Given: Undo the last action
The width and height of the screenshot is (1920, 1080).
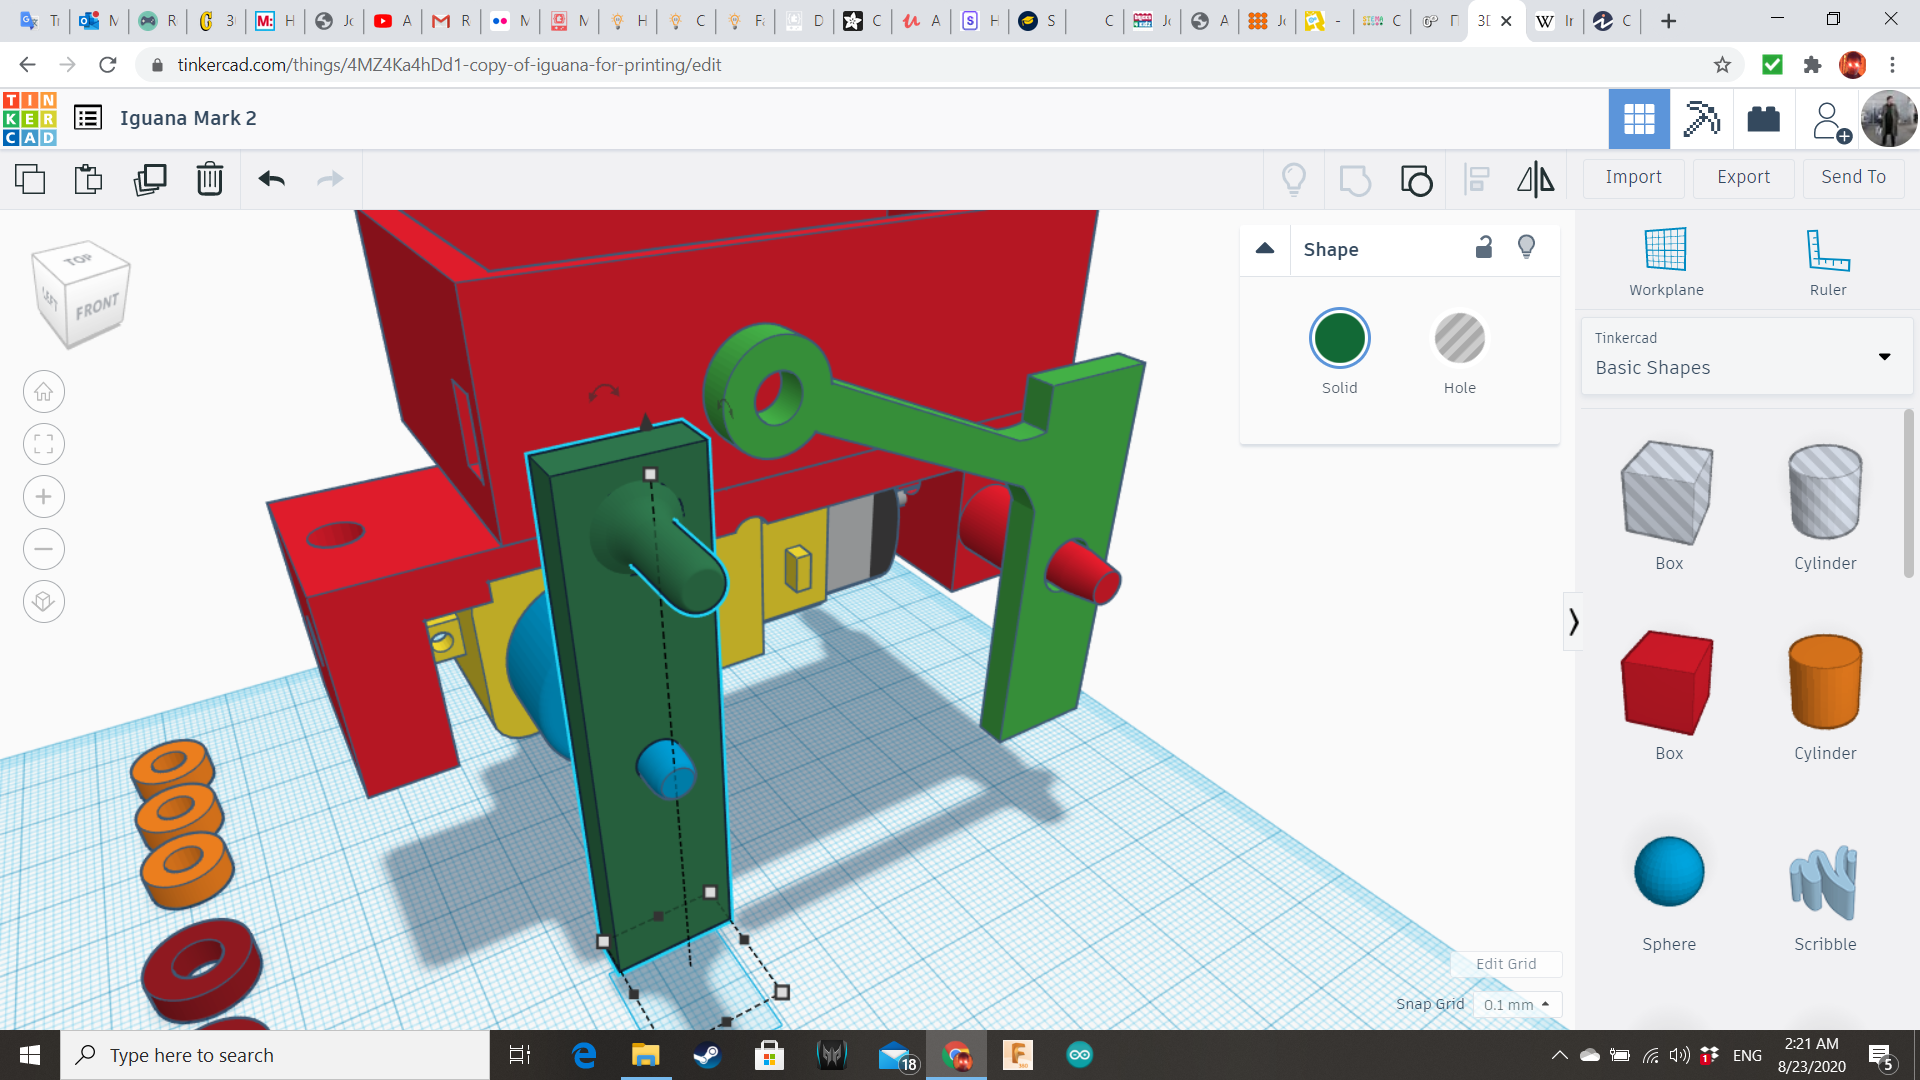Looking at the screenshot, I should [272, 179].
